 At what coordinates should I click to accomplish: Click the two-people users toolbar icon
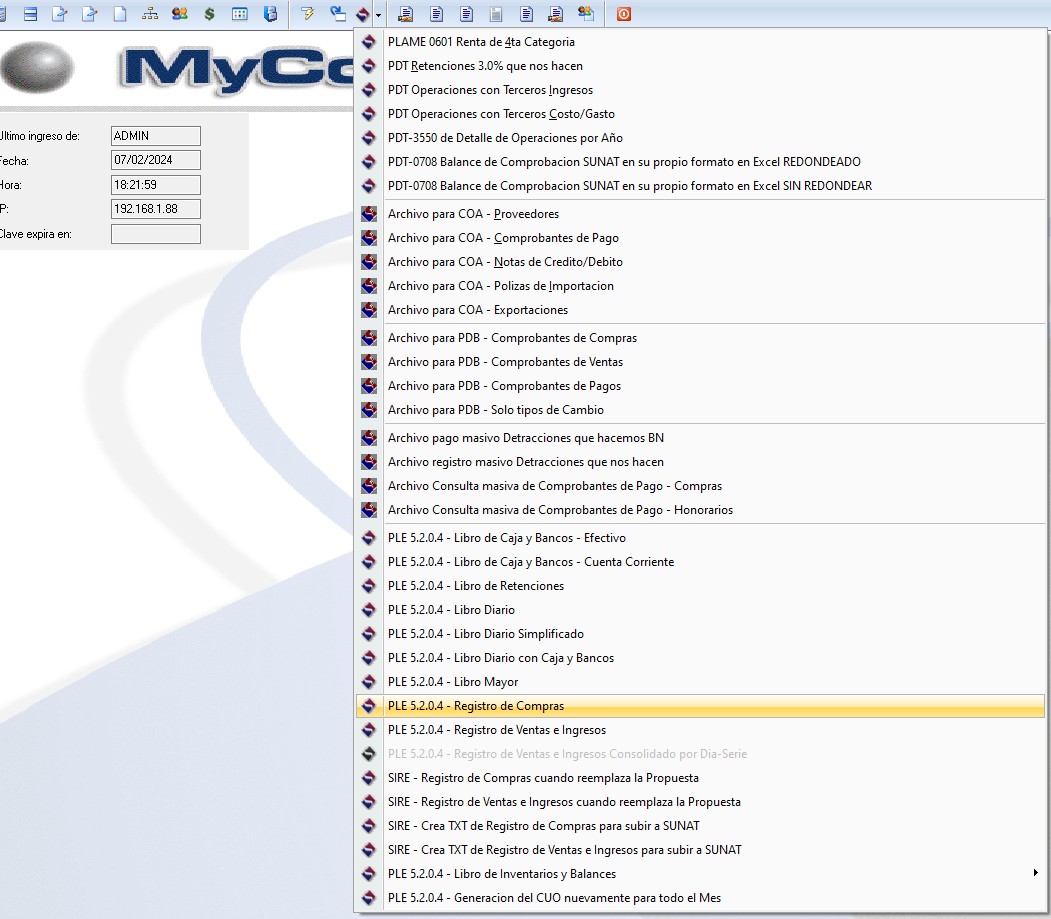pyautogui.click(x=179, y=14)
